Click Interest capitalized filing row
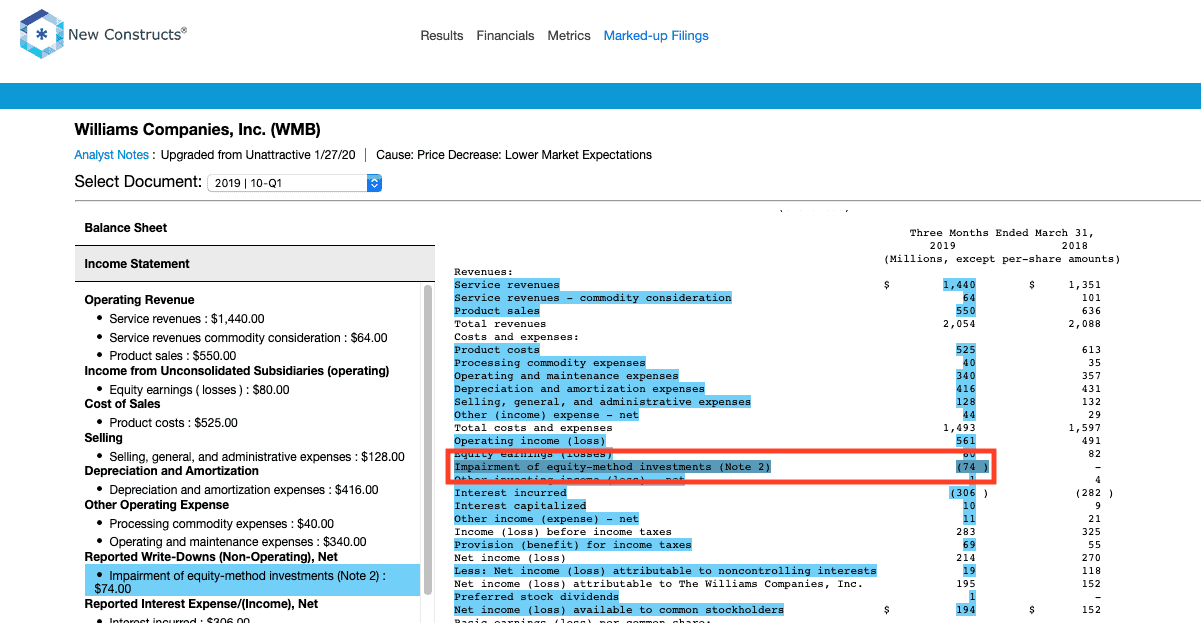This screenshot has height=623, width=1201. [520, 506]
